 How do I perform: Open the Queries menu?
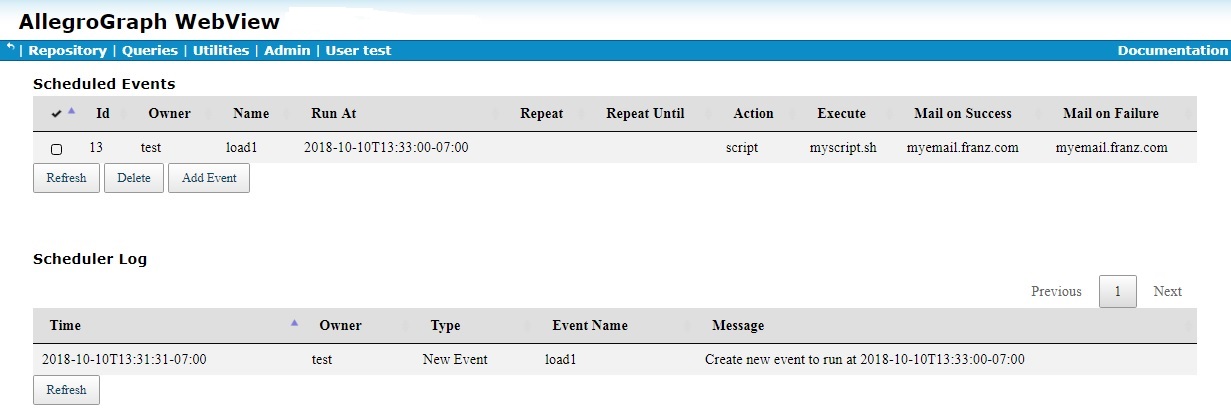click(149, 50)
